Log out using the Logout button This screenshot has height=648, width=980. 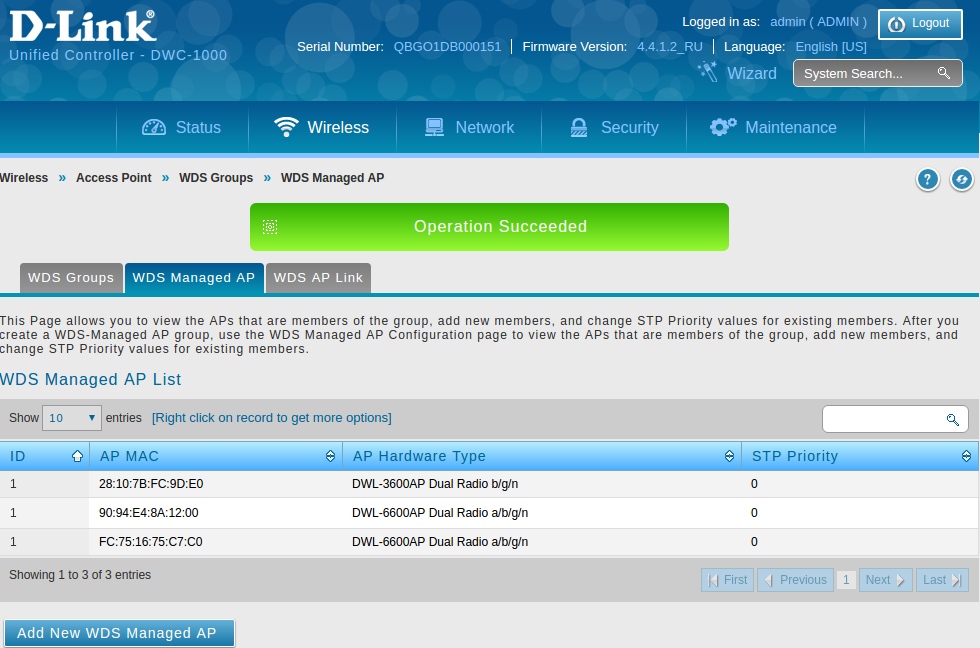(919, 24)
